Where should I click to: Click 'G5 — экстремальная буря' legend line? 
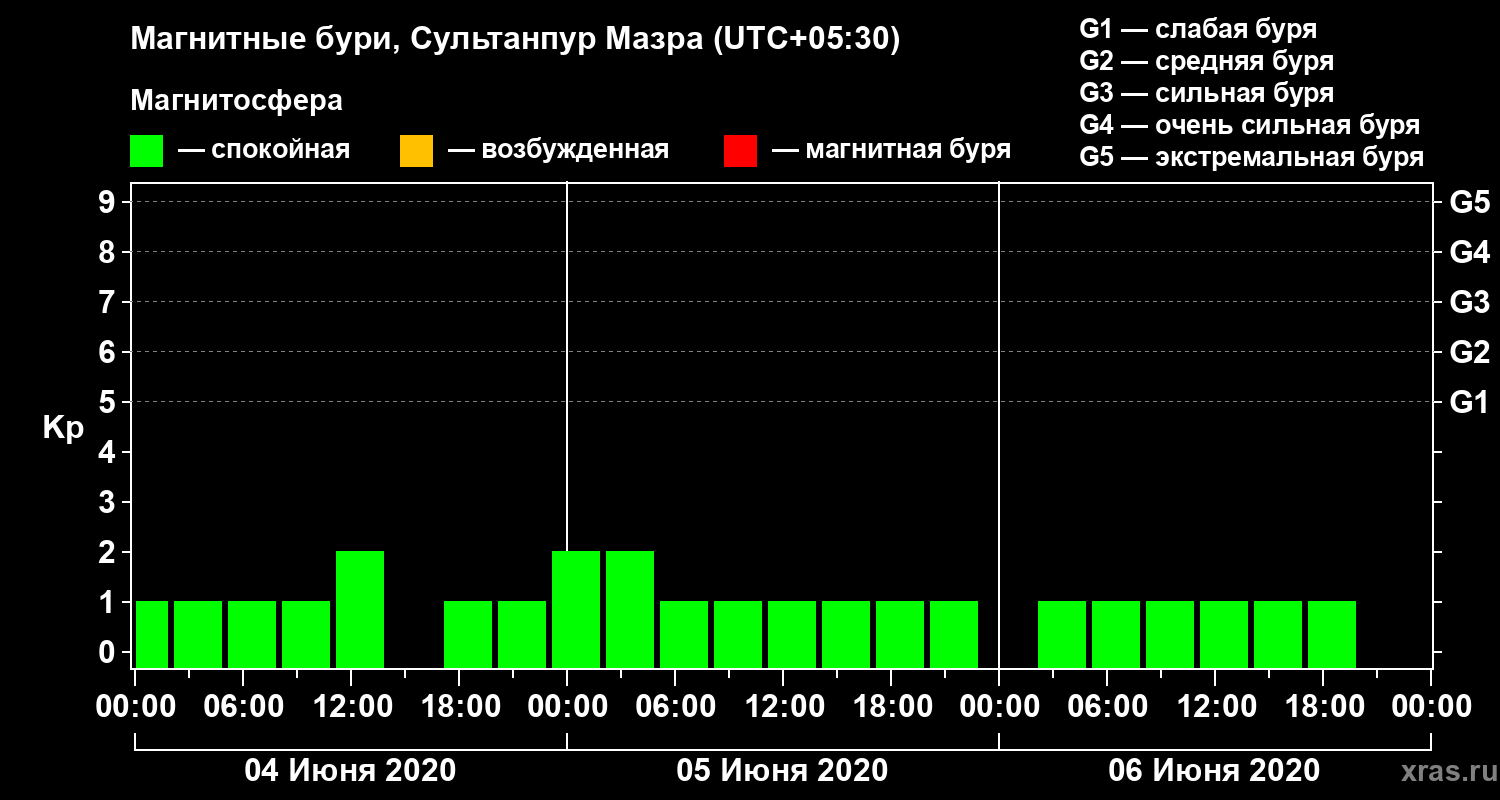1252,157
